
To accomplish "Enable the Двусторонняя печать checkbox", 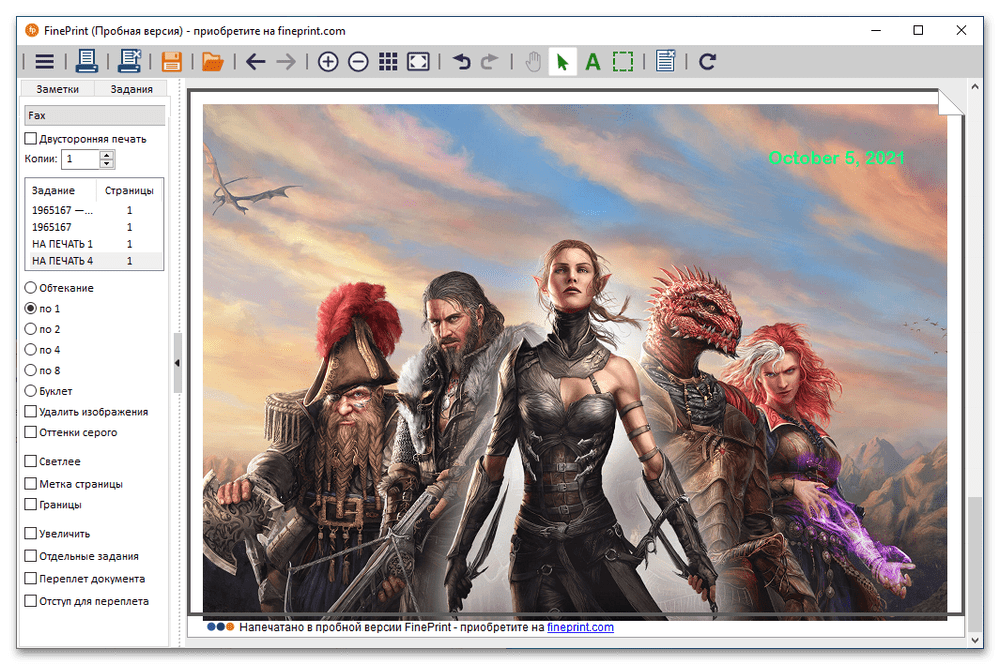I will [x=31, y=139].
